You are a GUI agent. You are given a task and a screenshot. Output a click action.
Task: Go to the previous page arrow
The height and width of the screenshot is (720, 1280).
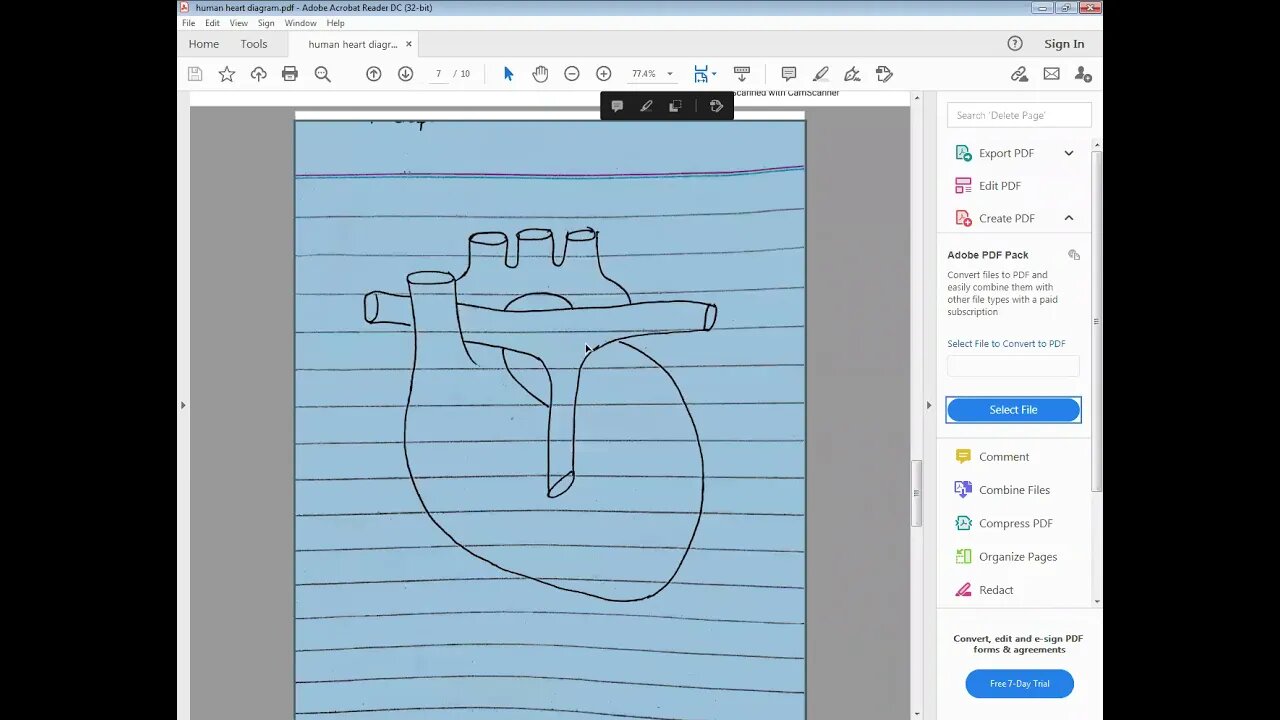tap(374, 74)
